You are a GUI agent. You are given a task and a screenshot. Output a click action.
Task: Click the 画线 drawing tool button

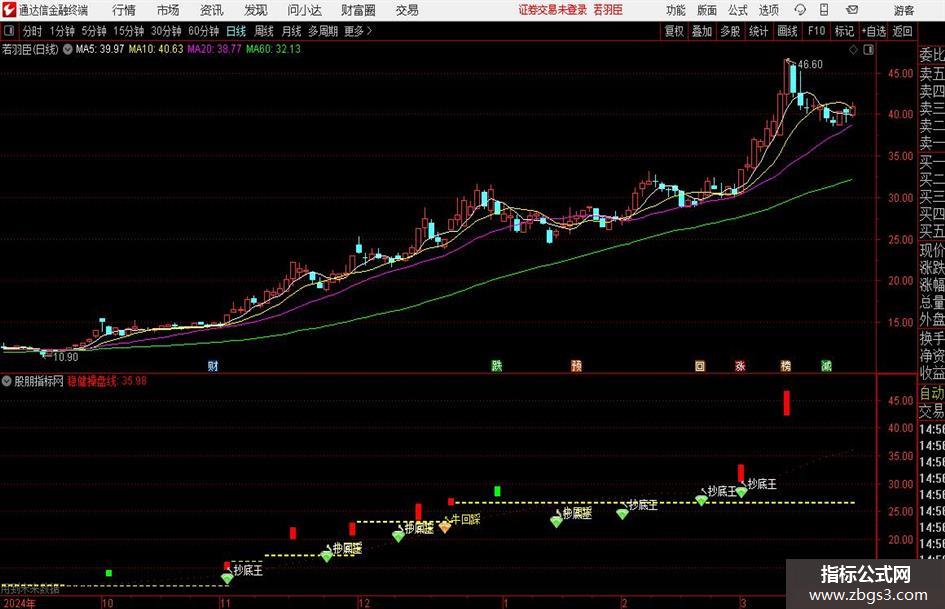click(x=787, y=31)
